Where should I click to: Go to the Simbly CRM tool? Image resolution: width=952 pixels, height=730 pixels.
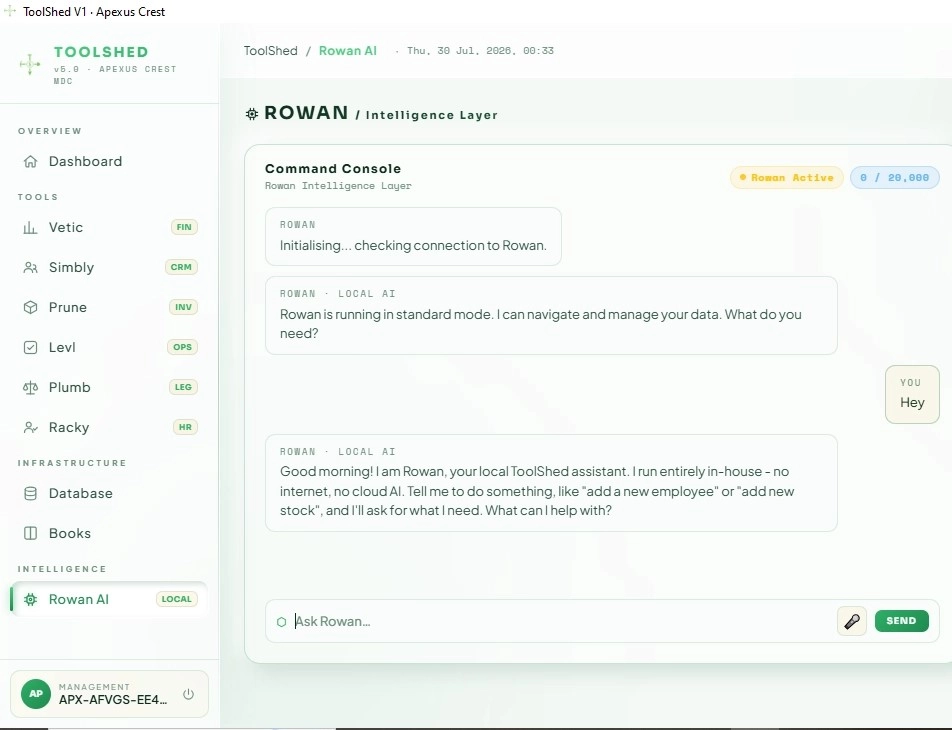[109, 268]
